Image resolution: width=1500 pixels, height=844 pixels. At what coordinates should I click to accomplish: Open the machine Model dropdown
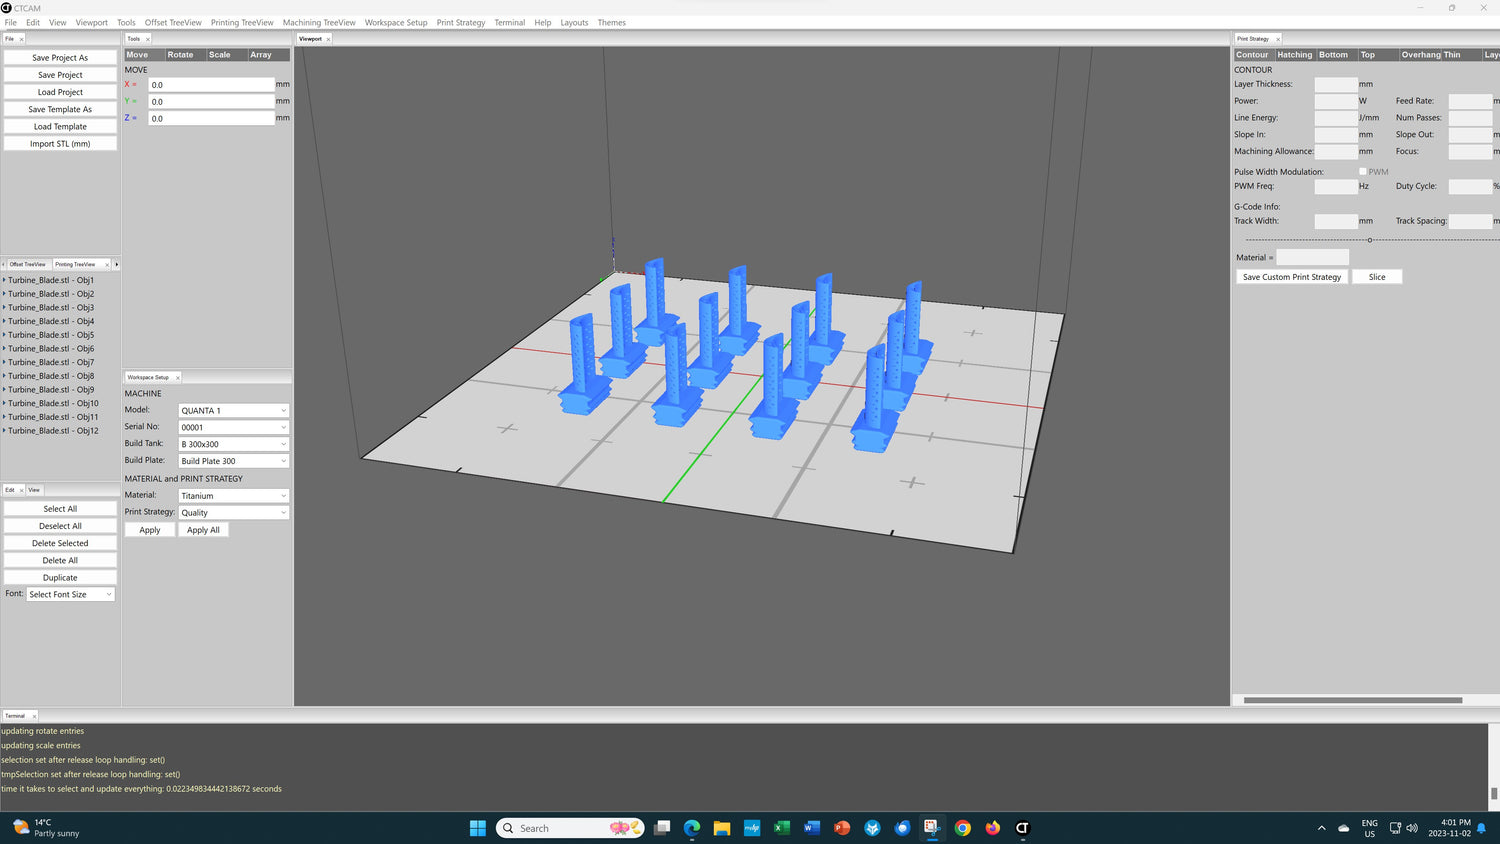point(234,410)
